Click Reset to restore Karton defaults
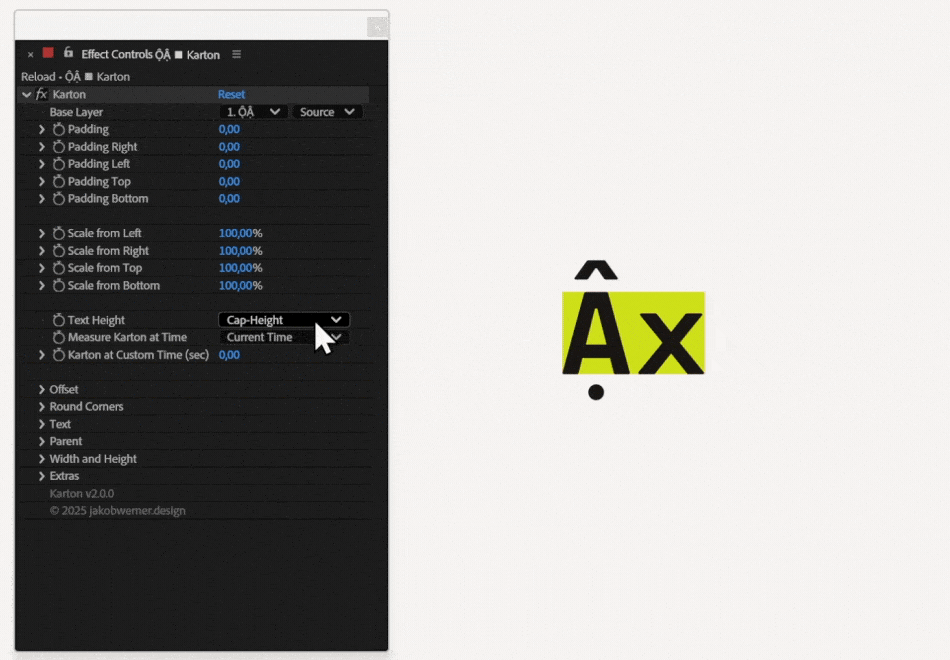 pos(231,93)
